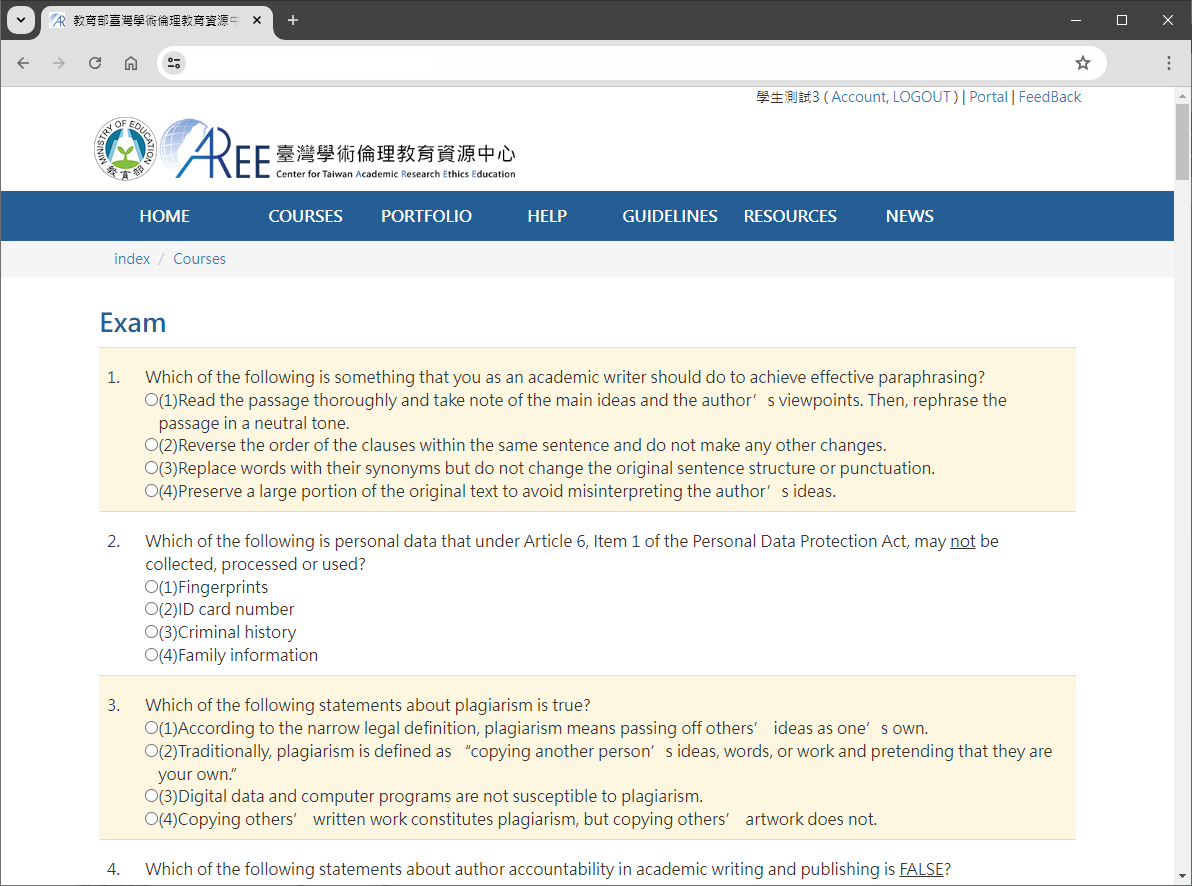Screen dimensions: 1192x886
Task: Select option Replace words with synonyms
Action: pos(151,467)
